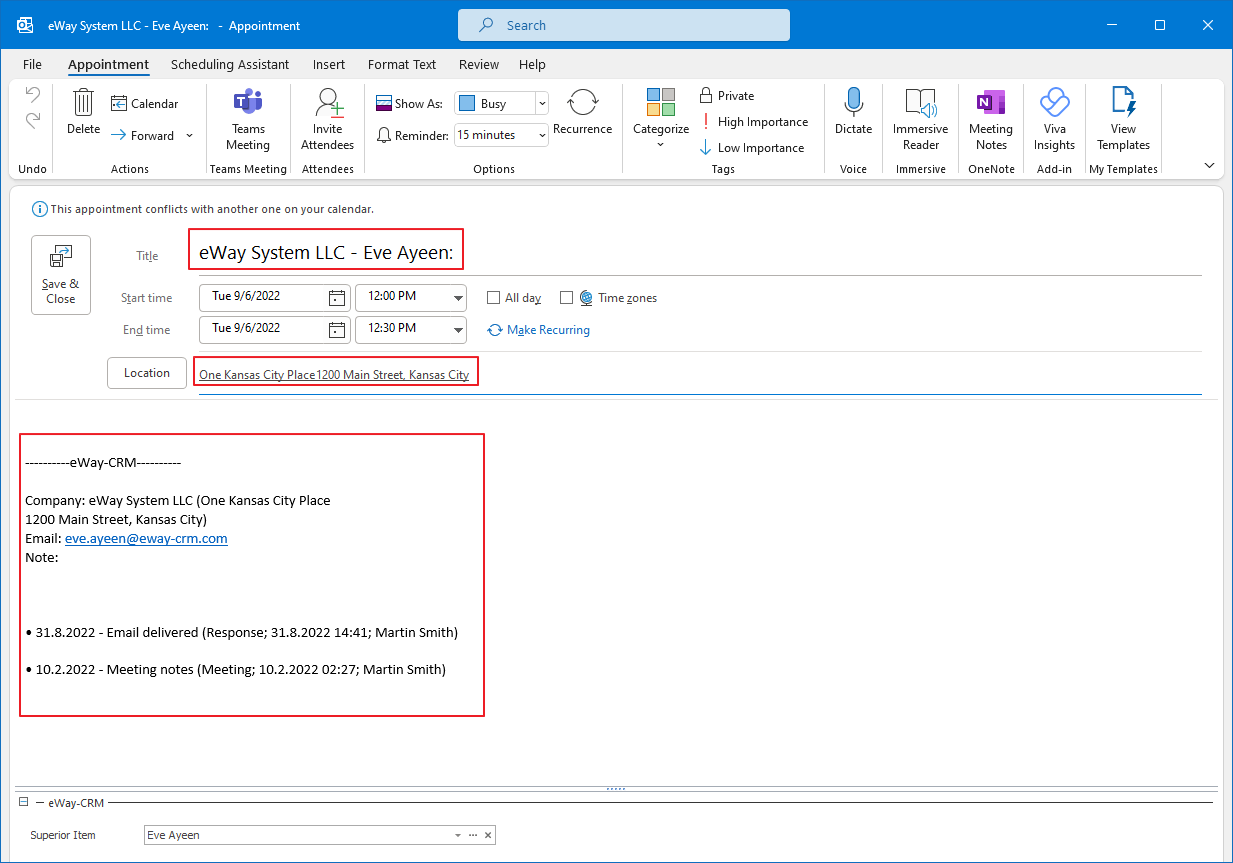The image size is (1233, 863).
Task: Mark the appointment as Private
Action: (x=727, y=95)
